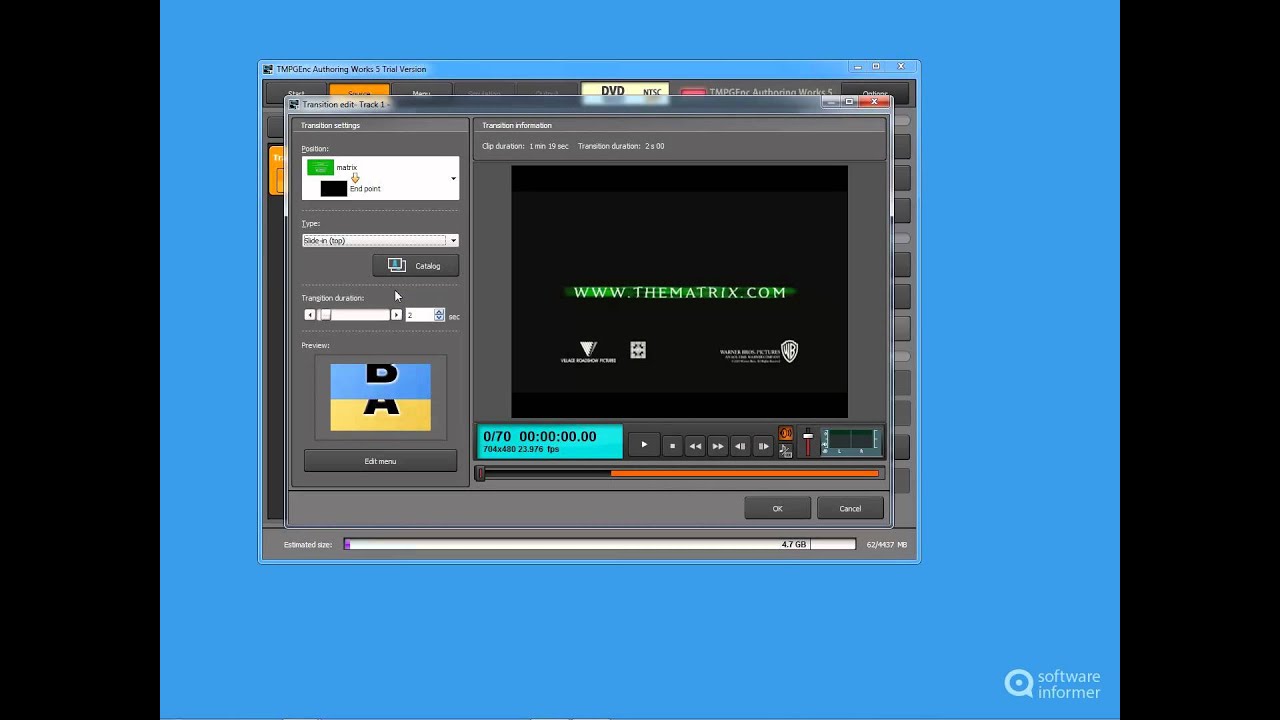Click the yellow arrow icon in the Position box
This screenshot has height=720, width=1280.
pos(355,178)
